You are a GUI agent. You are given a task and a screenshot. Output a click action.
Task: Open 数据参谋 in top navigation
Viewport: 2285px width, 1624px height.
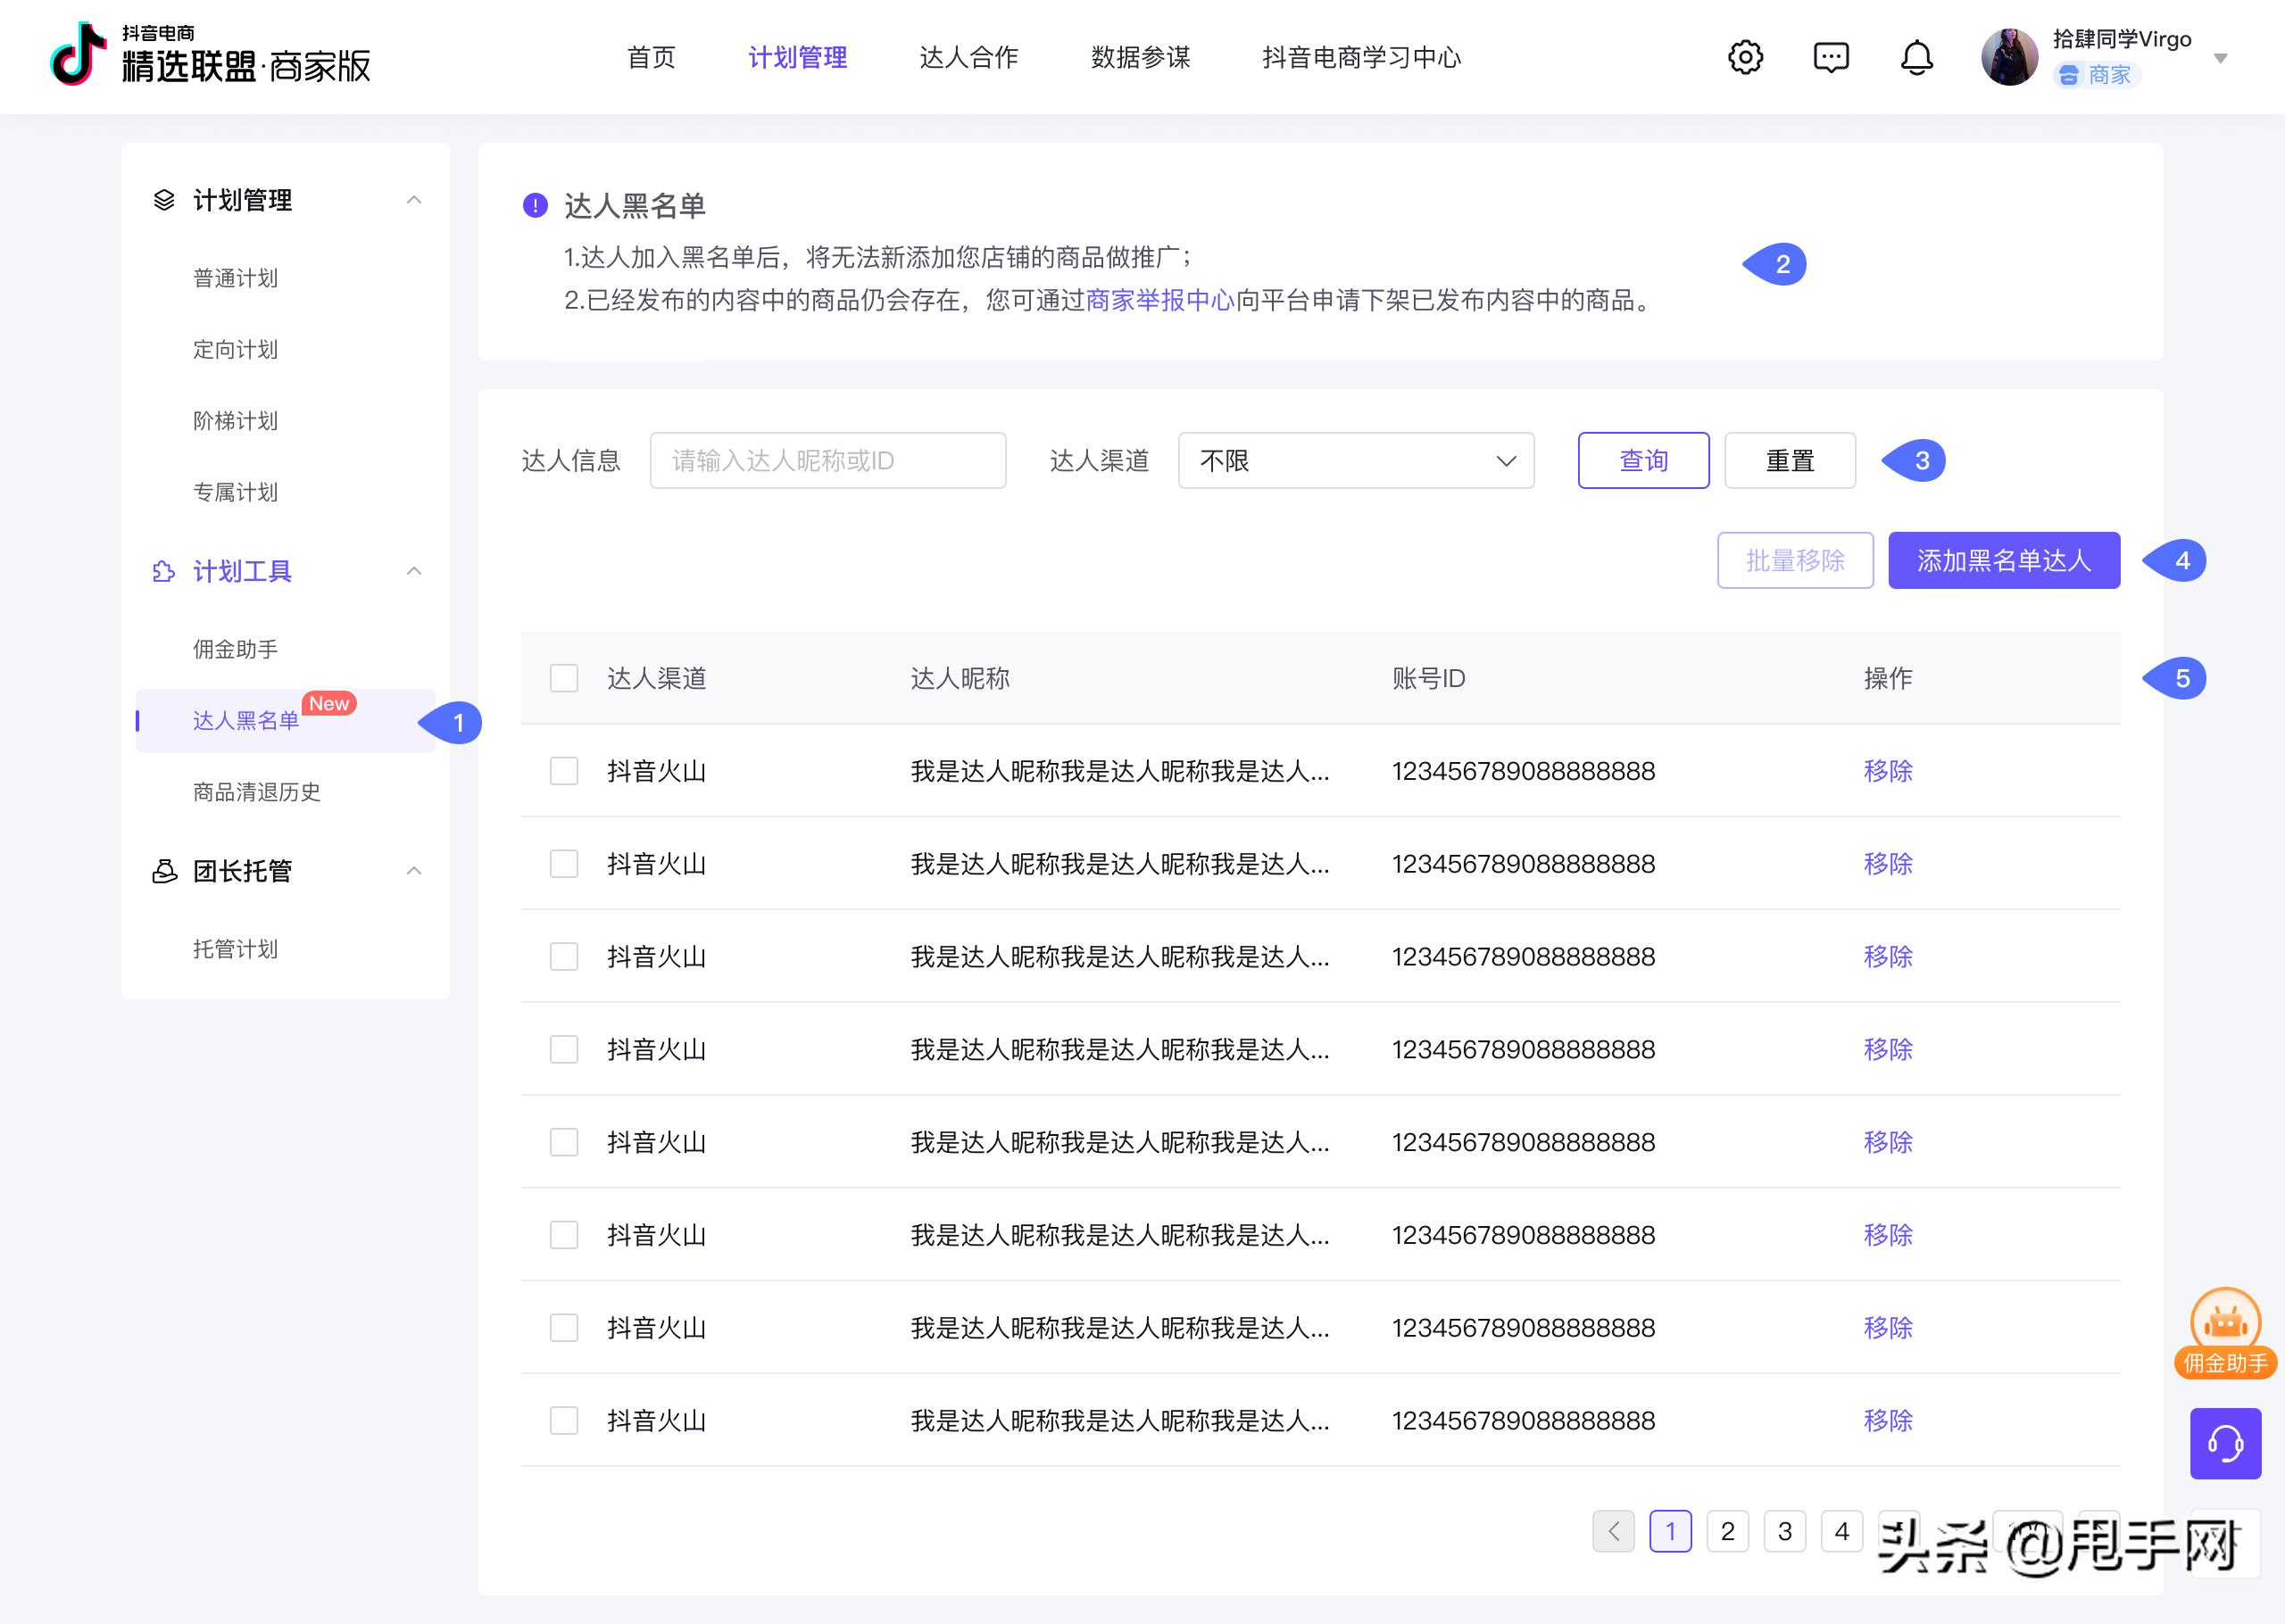1140,57
